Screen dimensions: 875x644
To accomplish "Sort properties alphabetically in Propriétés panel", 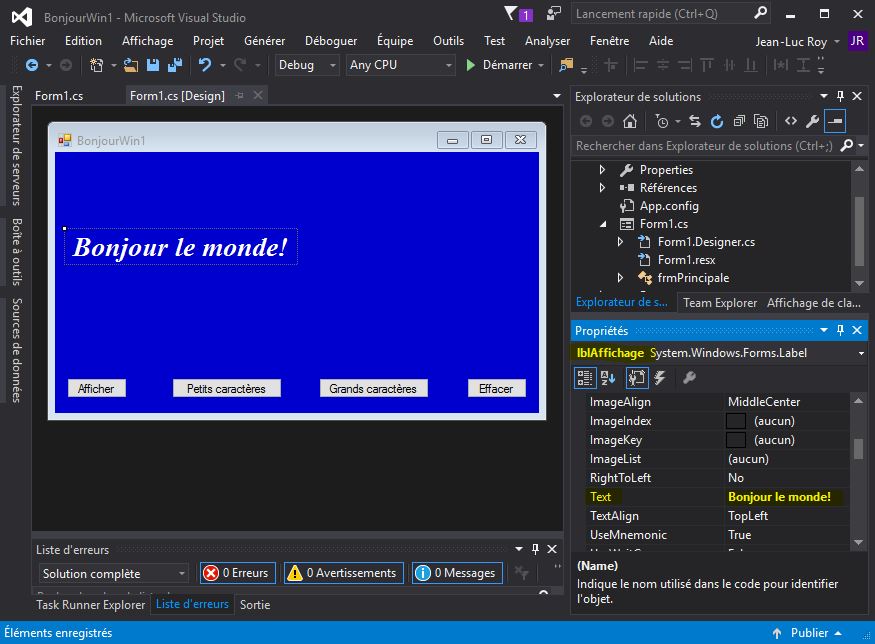I will pos(608,377).
